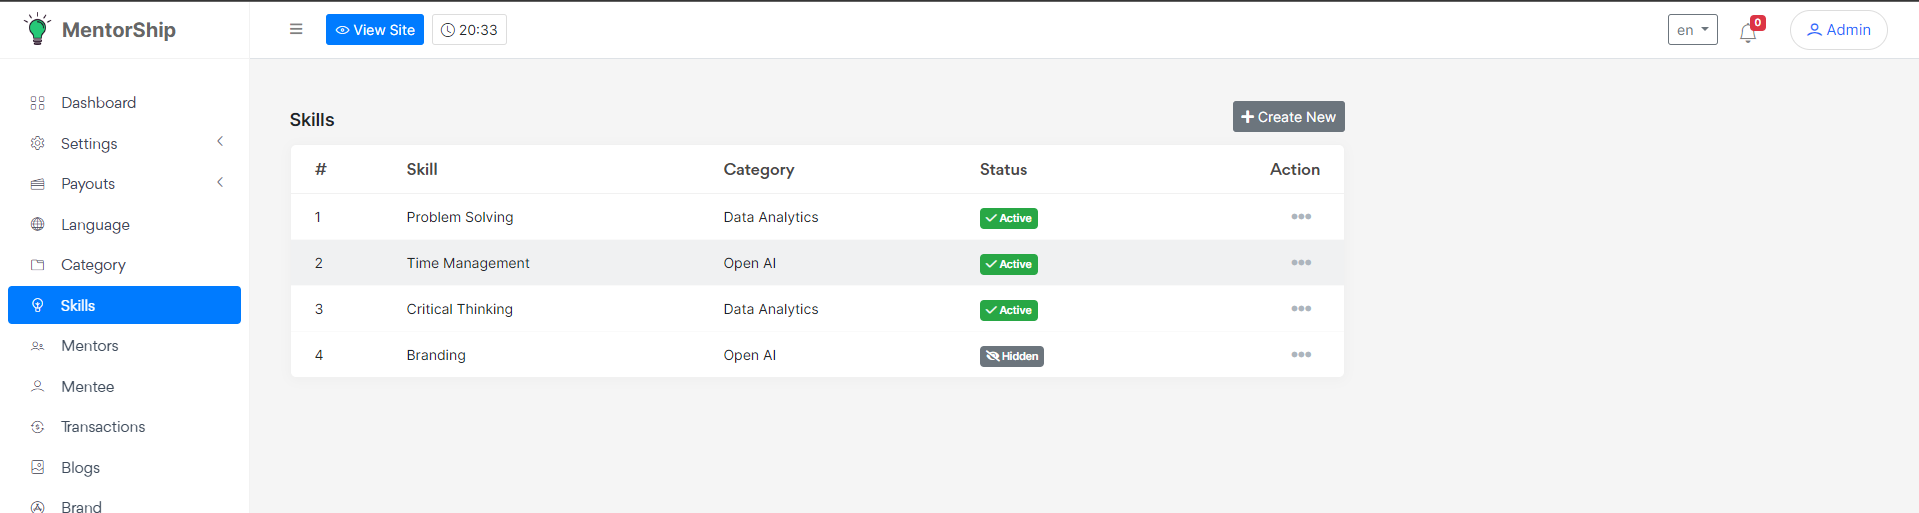Open action menu for Critical Thinking row
This screenshot has width=1919, height=513.
tap(1300, 309)
